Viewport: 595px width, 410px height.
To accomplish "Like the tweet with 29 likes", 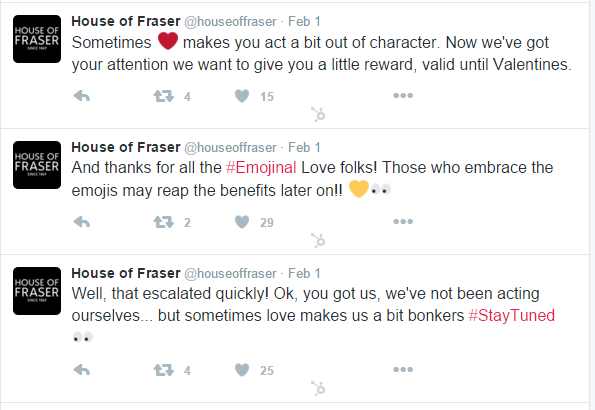I will pyautogui.click(x=242, y=222).
